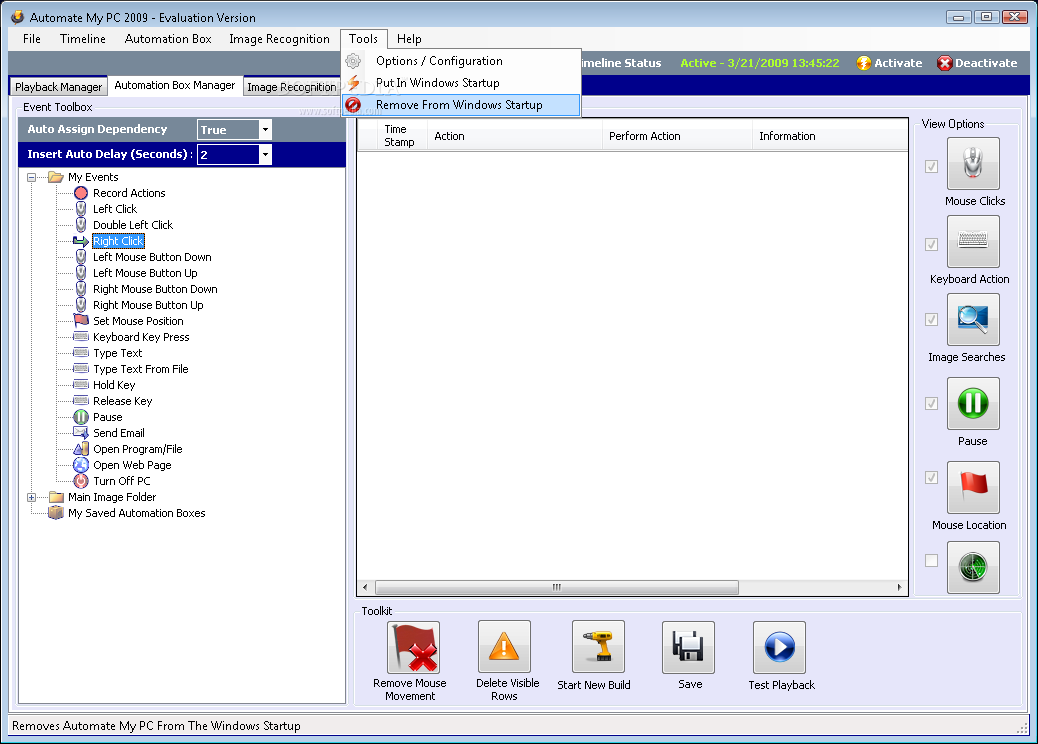The width and height of the screenshot is (1038, 744).
Task: Click the Open Program/File icon
Action: tap(81, 449)
